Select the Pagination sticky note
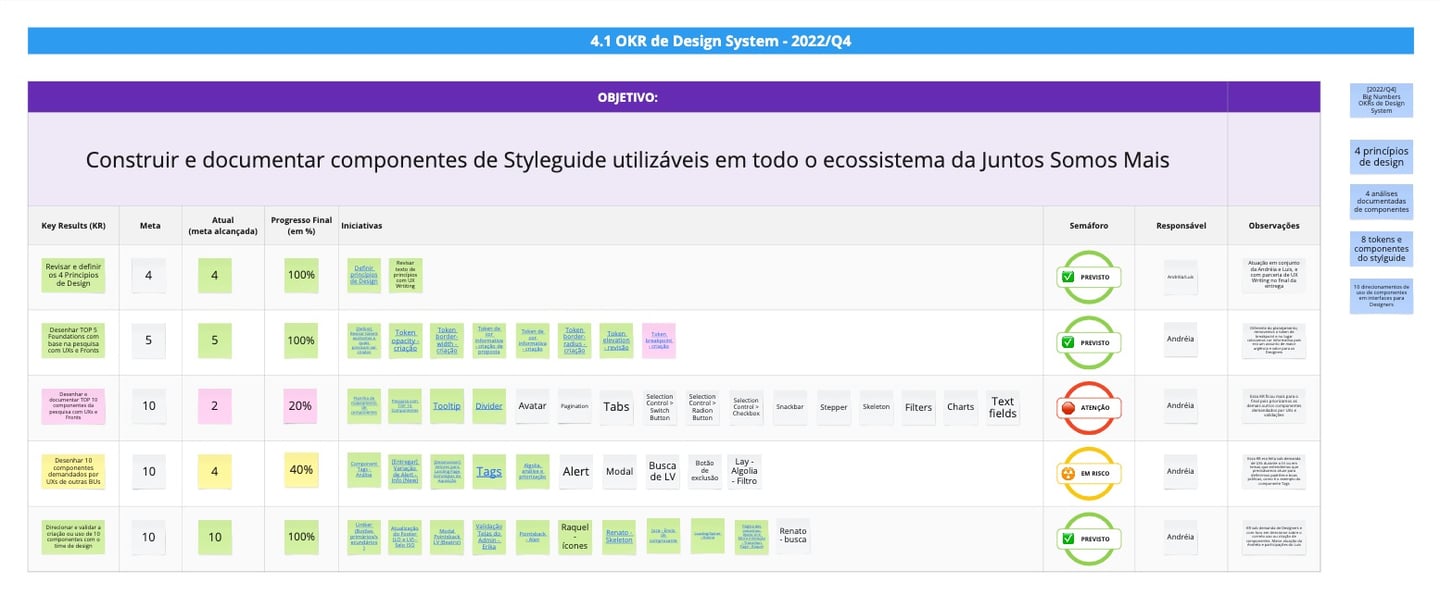The height and width of the screenshot is (595, 1440). click(x=574, y=406)
